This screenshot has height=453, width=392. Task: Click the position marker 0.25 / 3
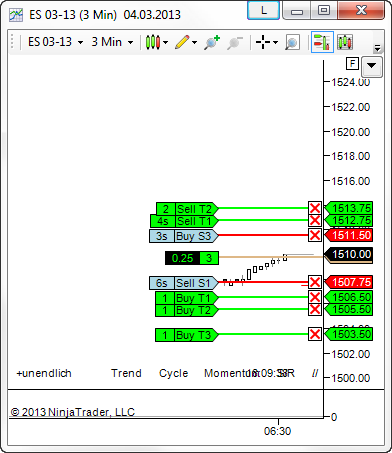(x=192, y=258)
